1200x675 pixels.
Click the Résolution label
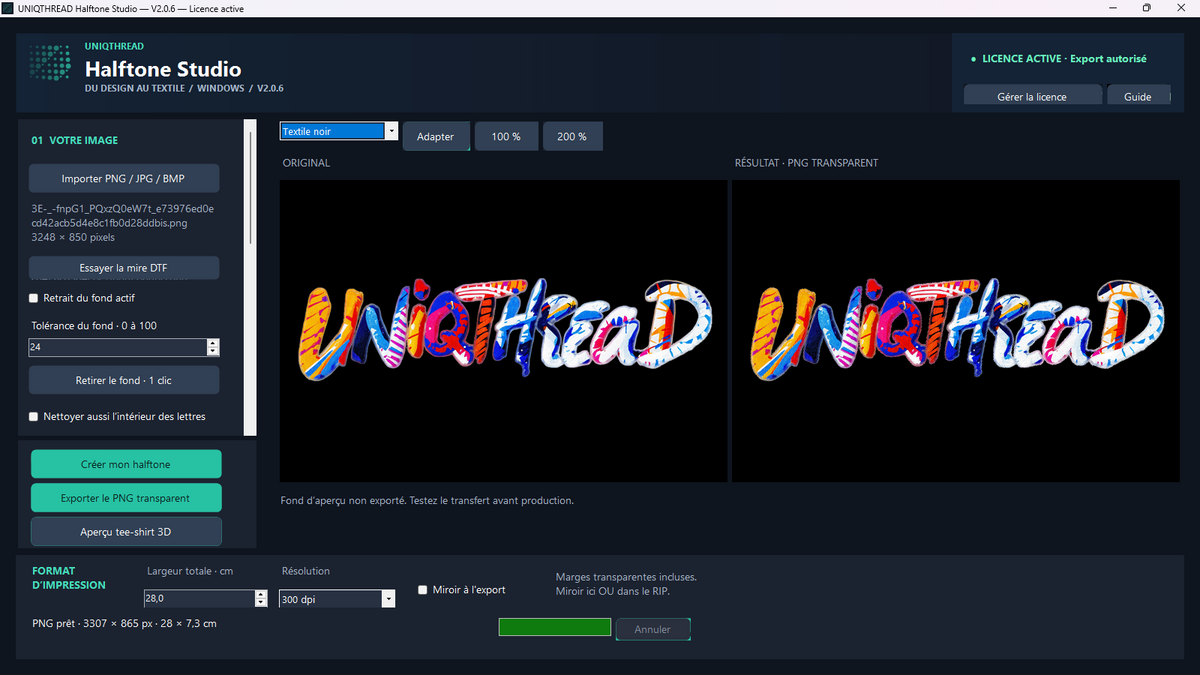306,571
